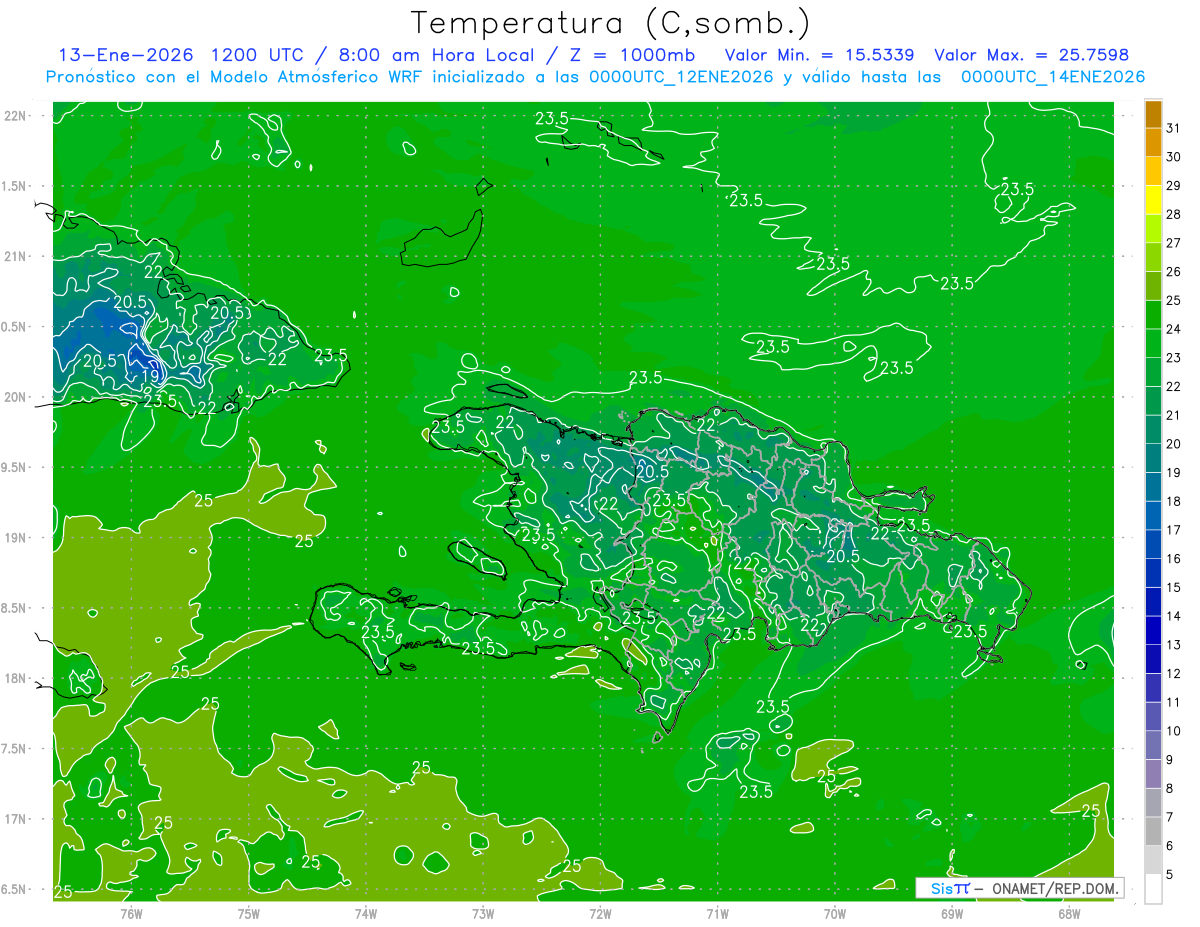Screen dimensions: 1200x927
Task: Click the "31" colorbar scale label
Action: 1173,128
